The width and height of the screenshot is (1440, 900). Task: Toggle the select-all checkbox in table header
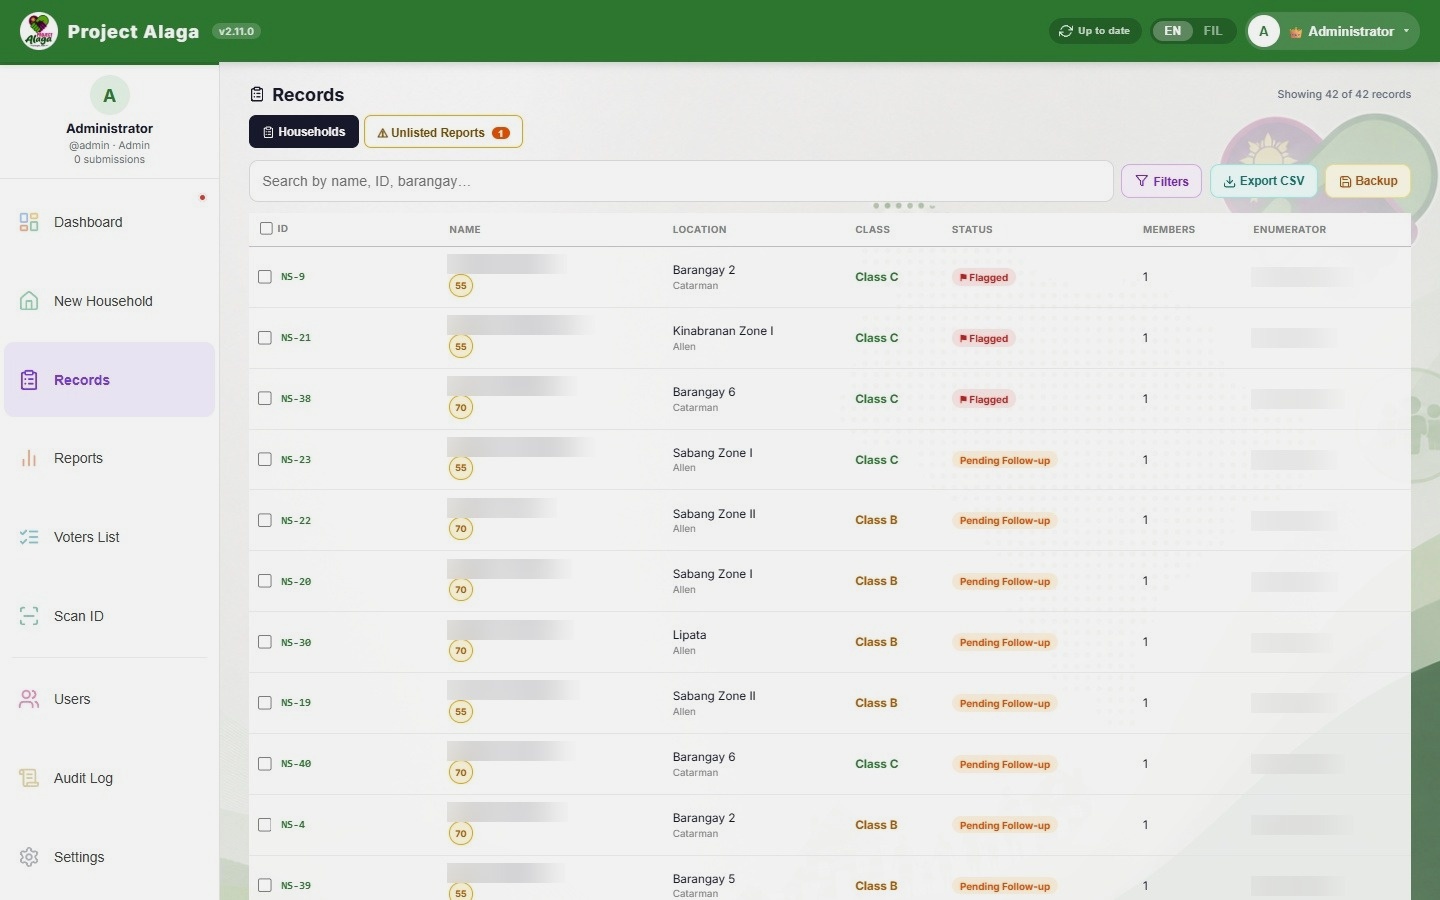(266, 229)
